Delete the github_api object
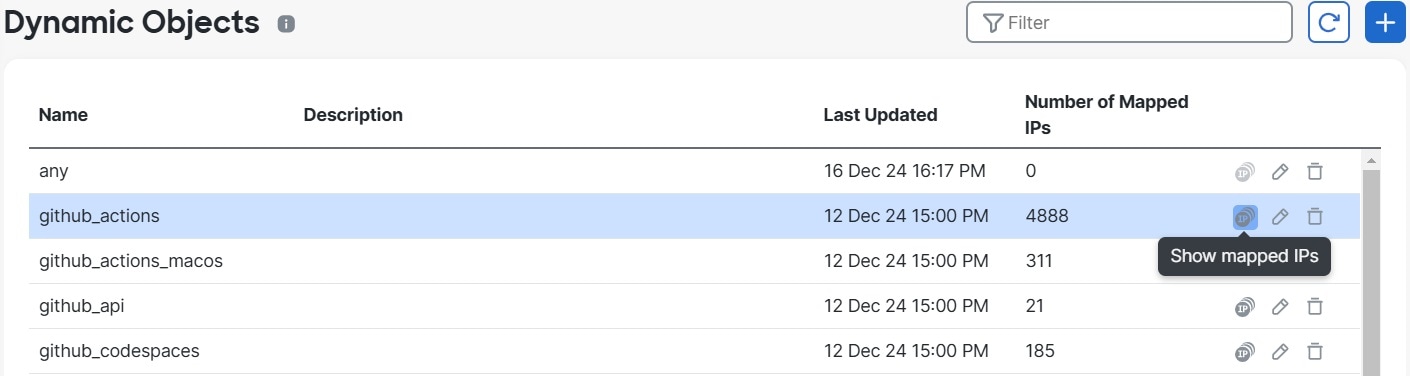Screen dimensions: 1410x376 [1315, 306]
